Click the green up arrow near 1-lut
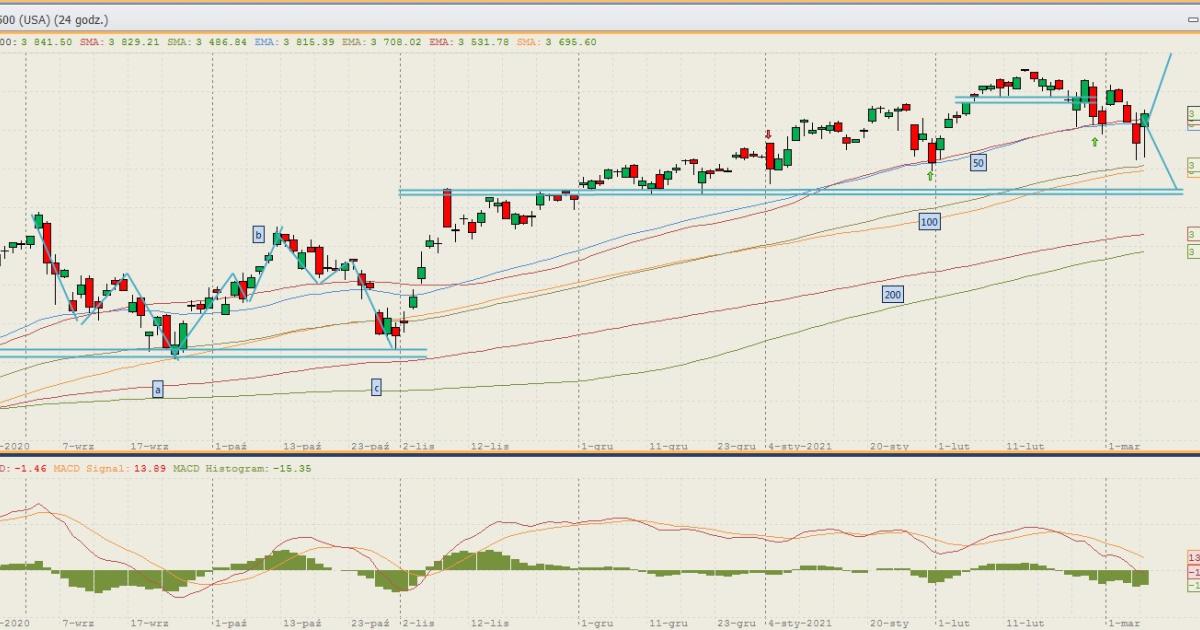 coord(930,176)
